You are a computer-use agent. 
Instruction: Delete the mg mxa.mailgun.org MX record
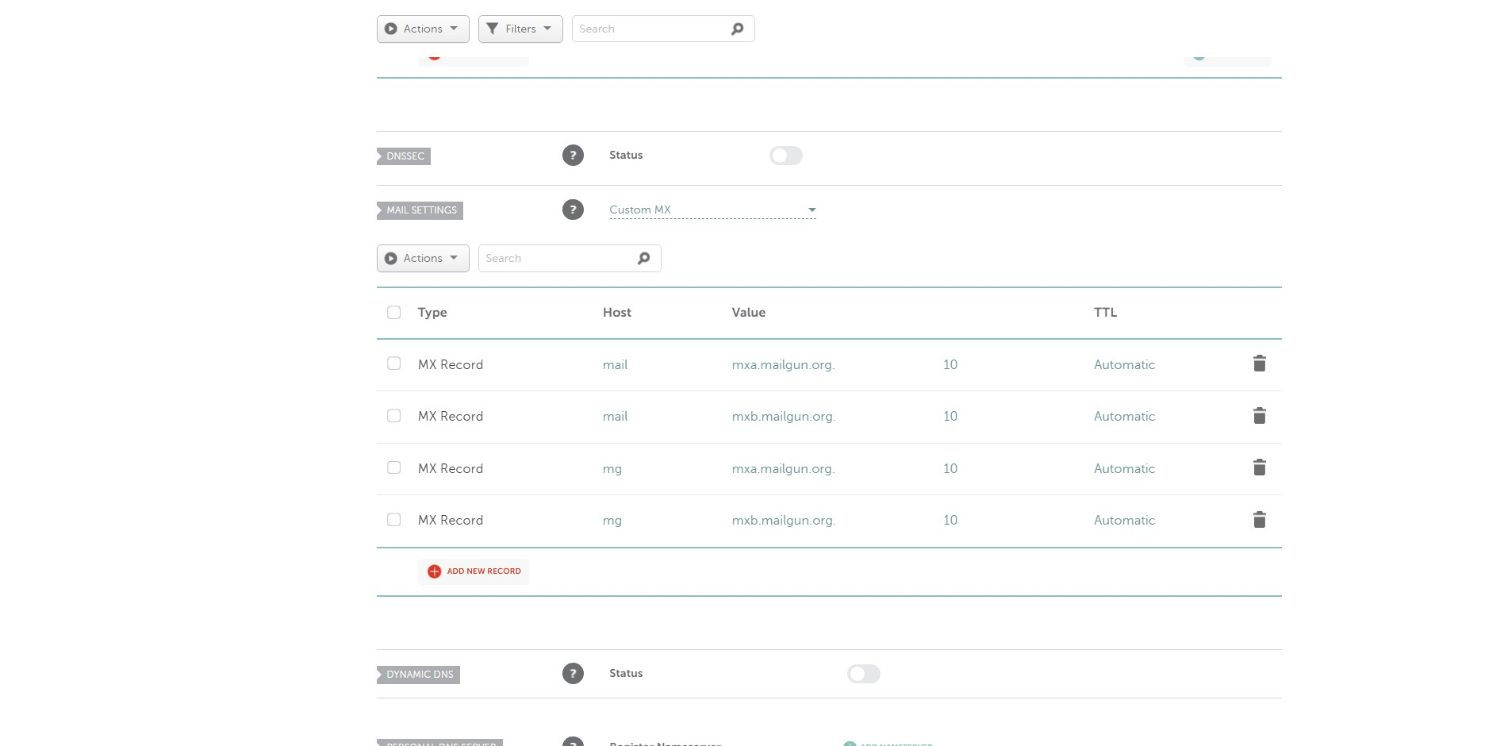[1259, 468]
